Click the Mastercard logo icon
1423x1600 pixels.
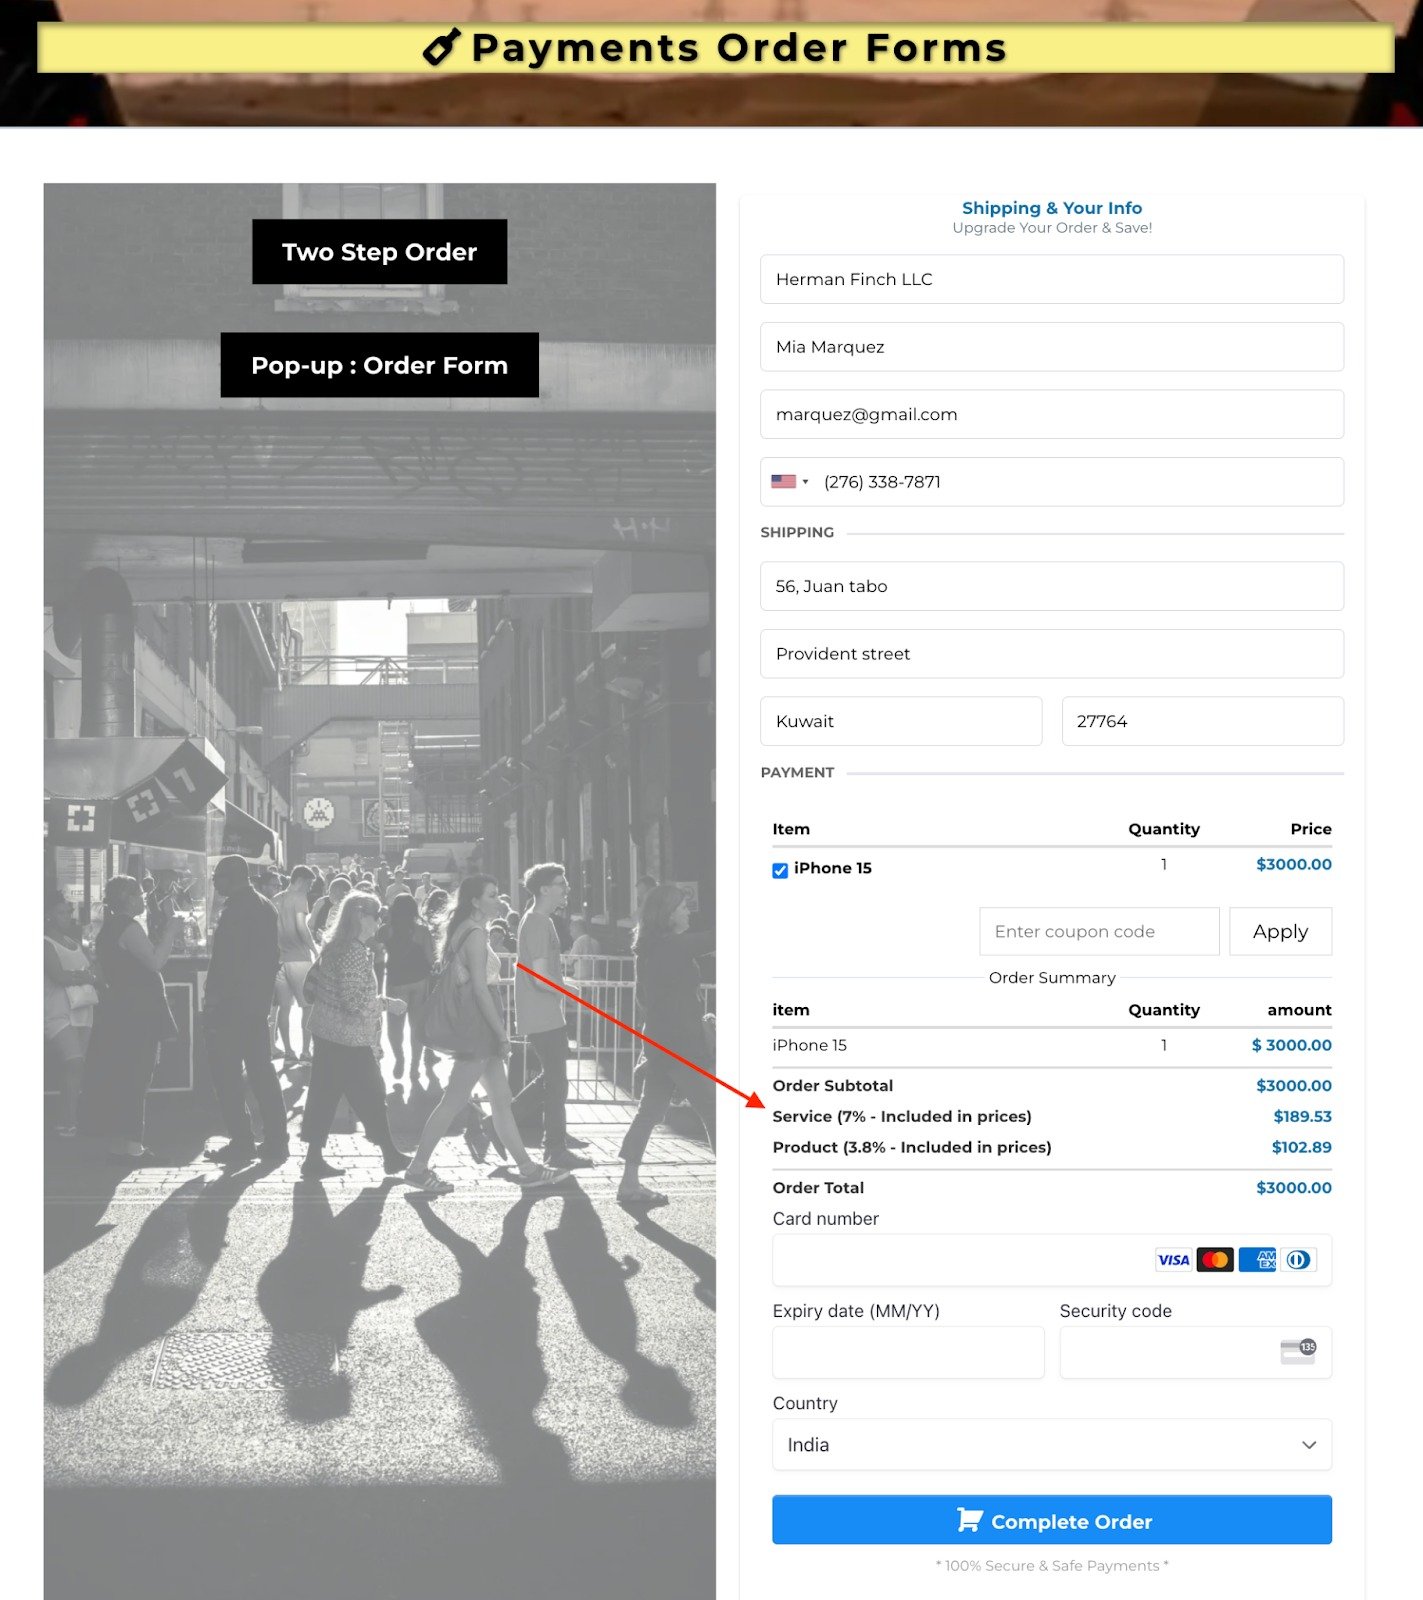[1215, 1260]
